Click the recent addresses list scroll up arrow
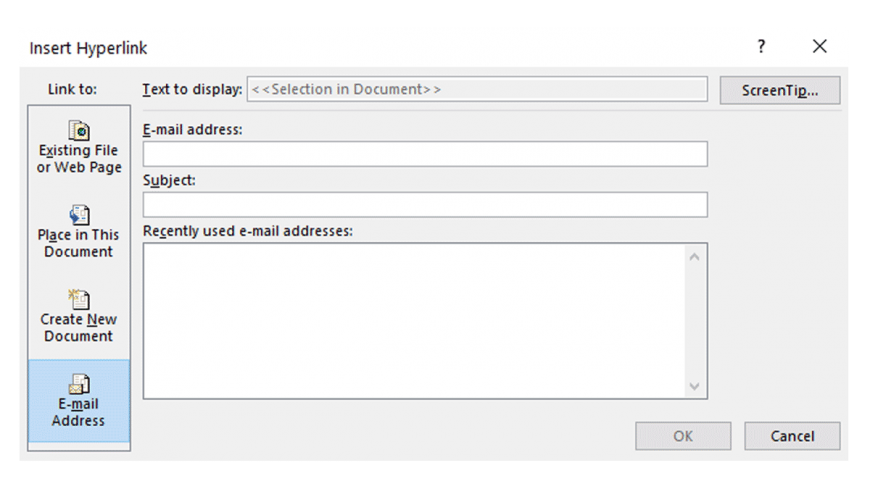Image resolution: width=870 pixels, height=489 pixels. pyautogui.click(x=694, y=257)
